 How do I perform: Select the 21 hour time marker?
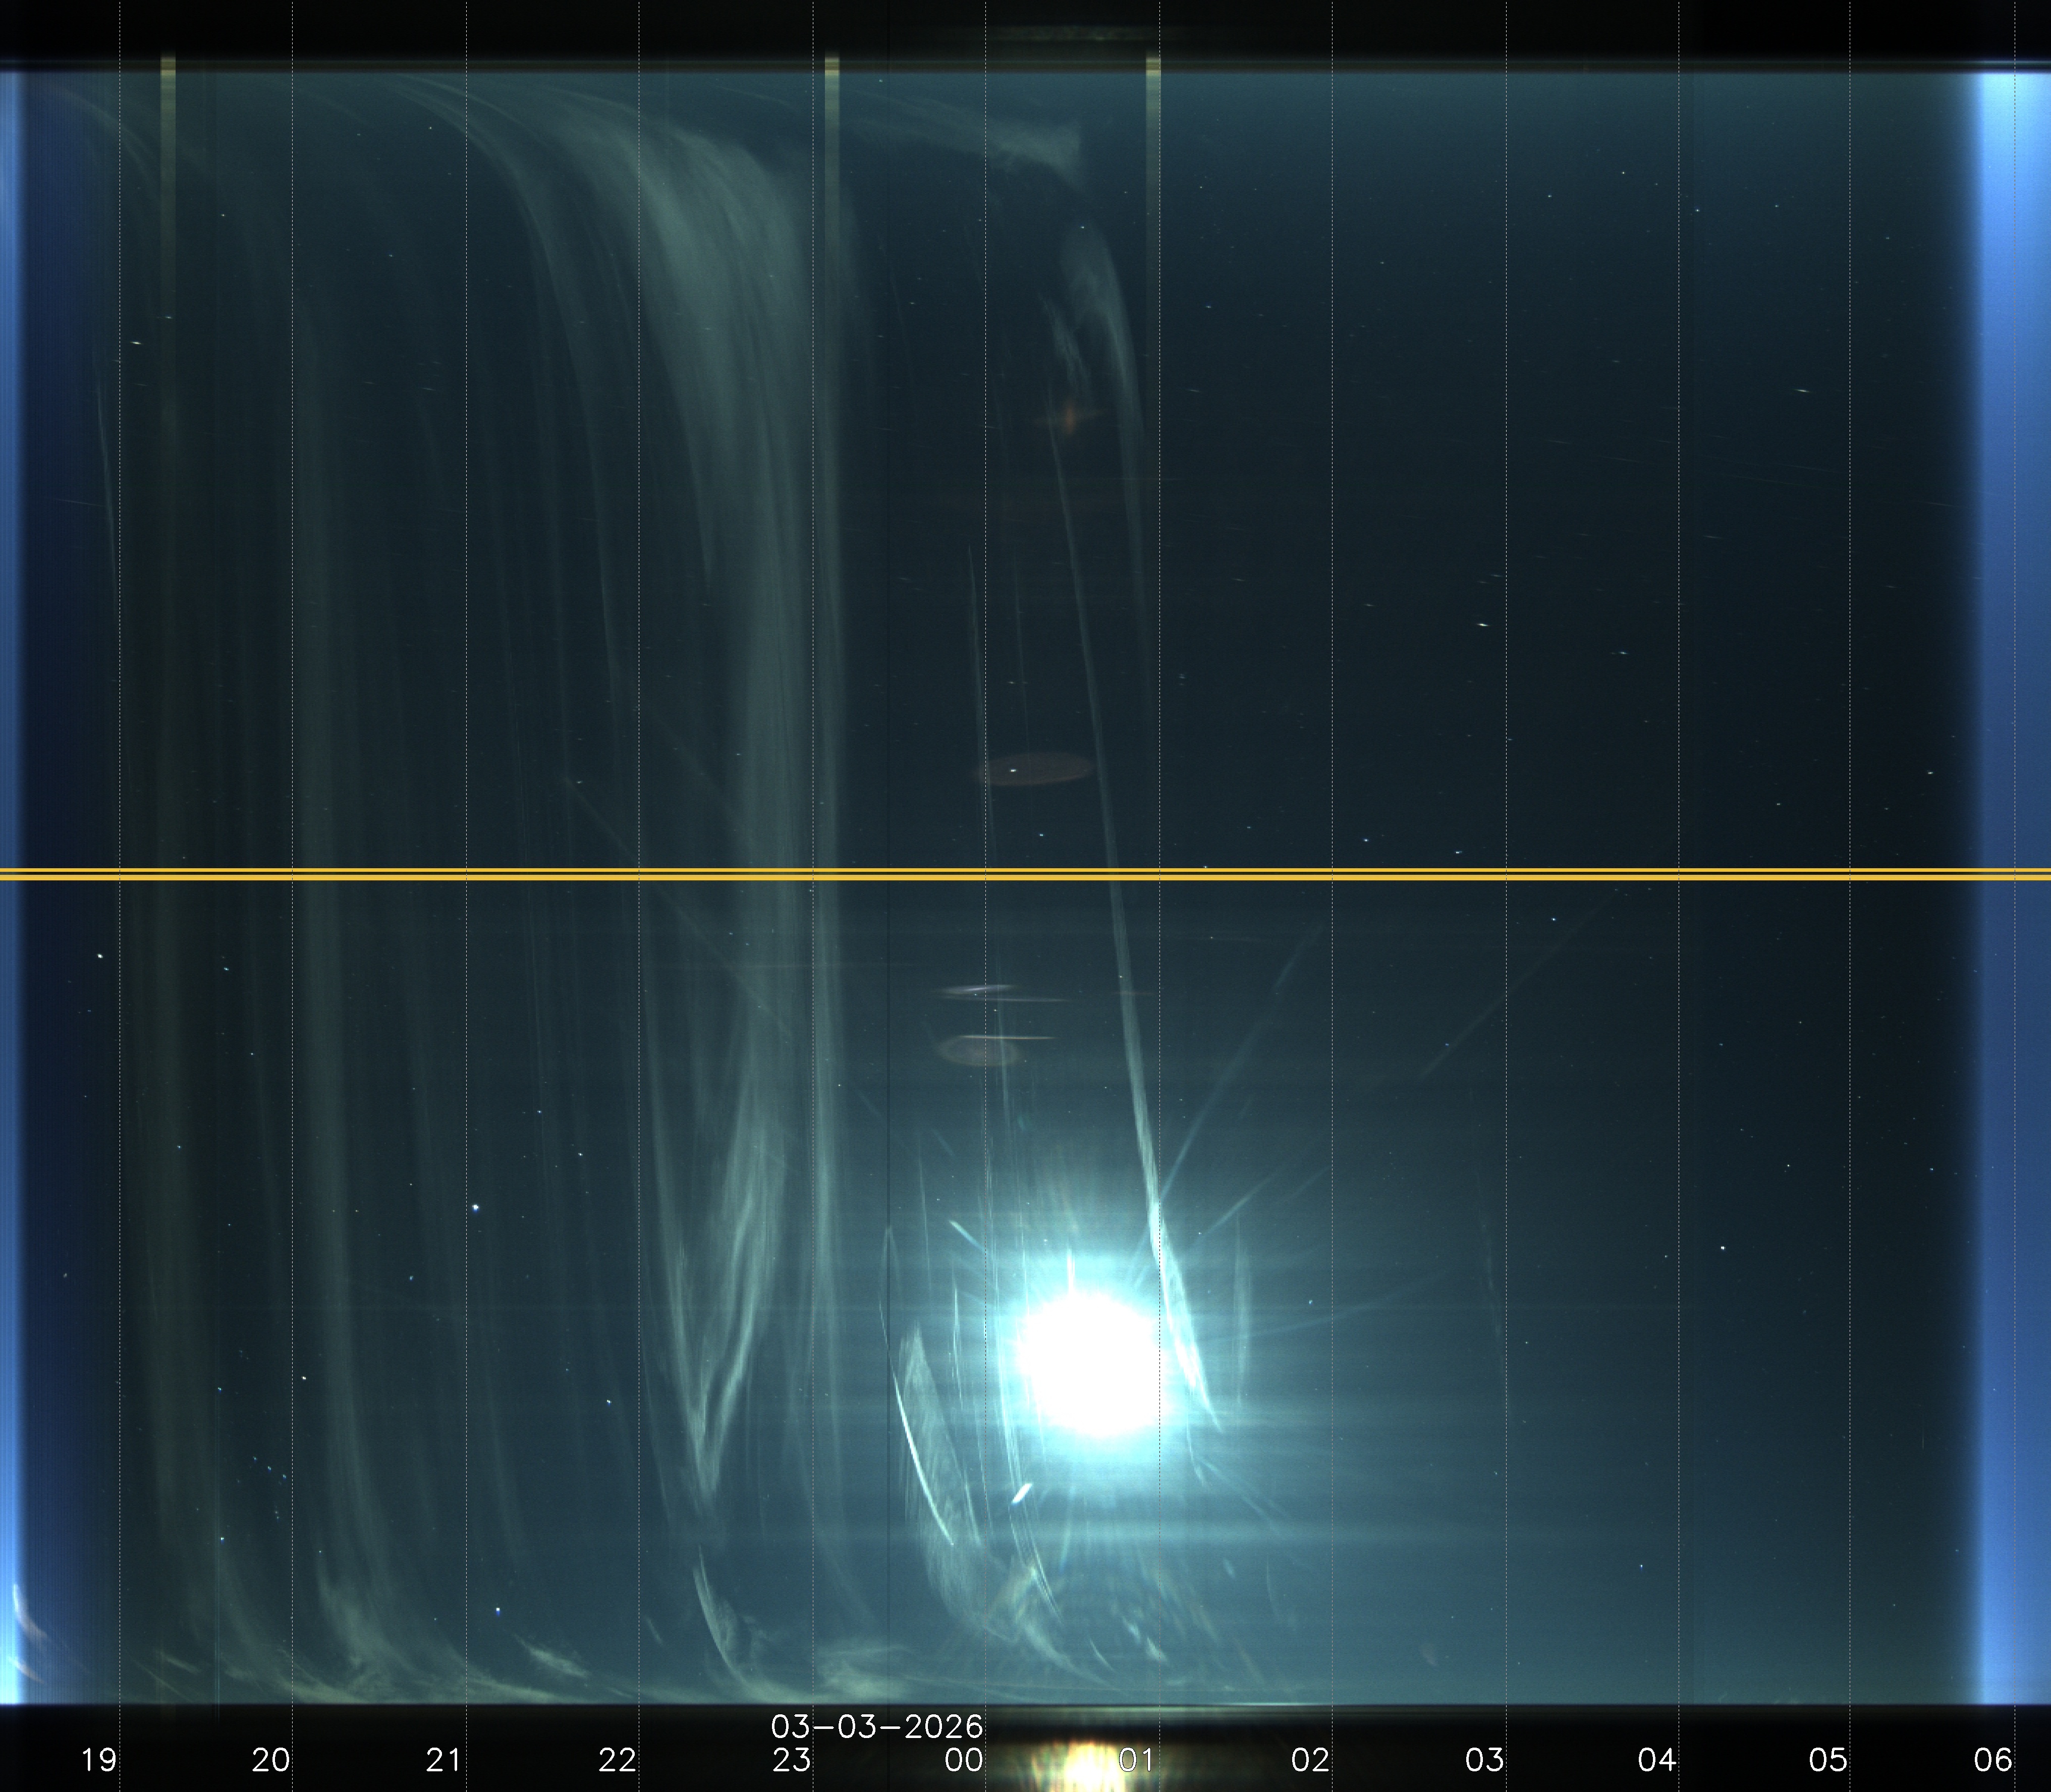coord(444,1759)
